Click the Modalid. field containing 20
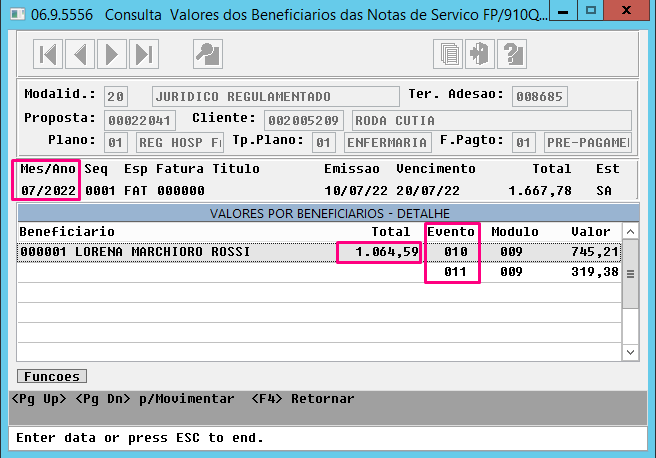The width and height of the screenshot is (656, 458). (x=116, y=97)
